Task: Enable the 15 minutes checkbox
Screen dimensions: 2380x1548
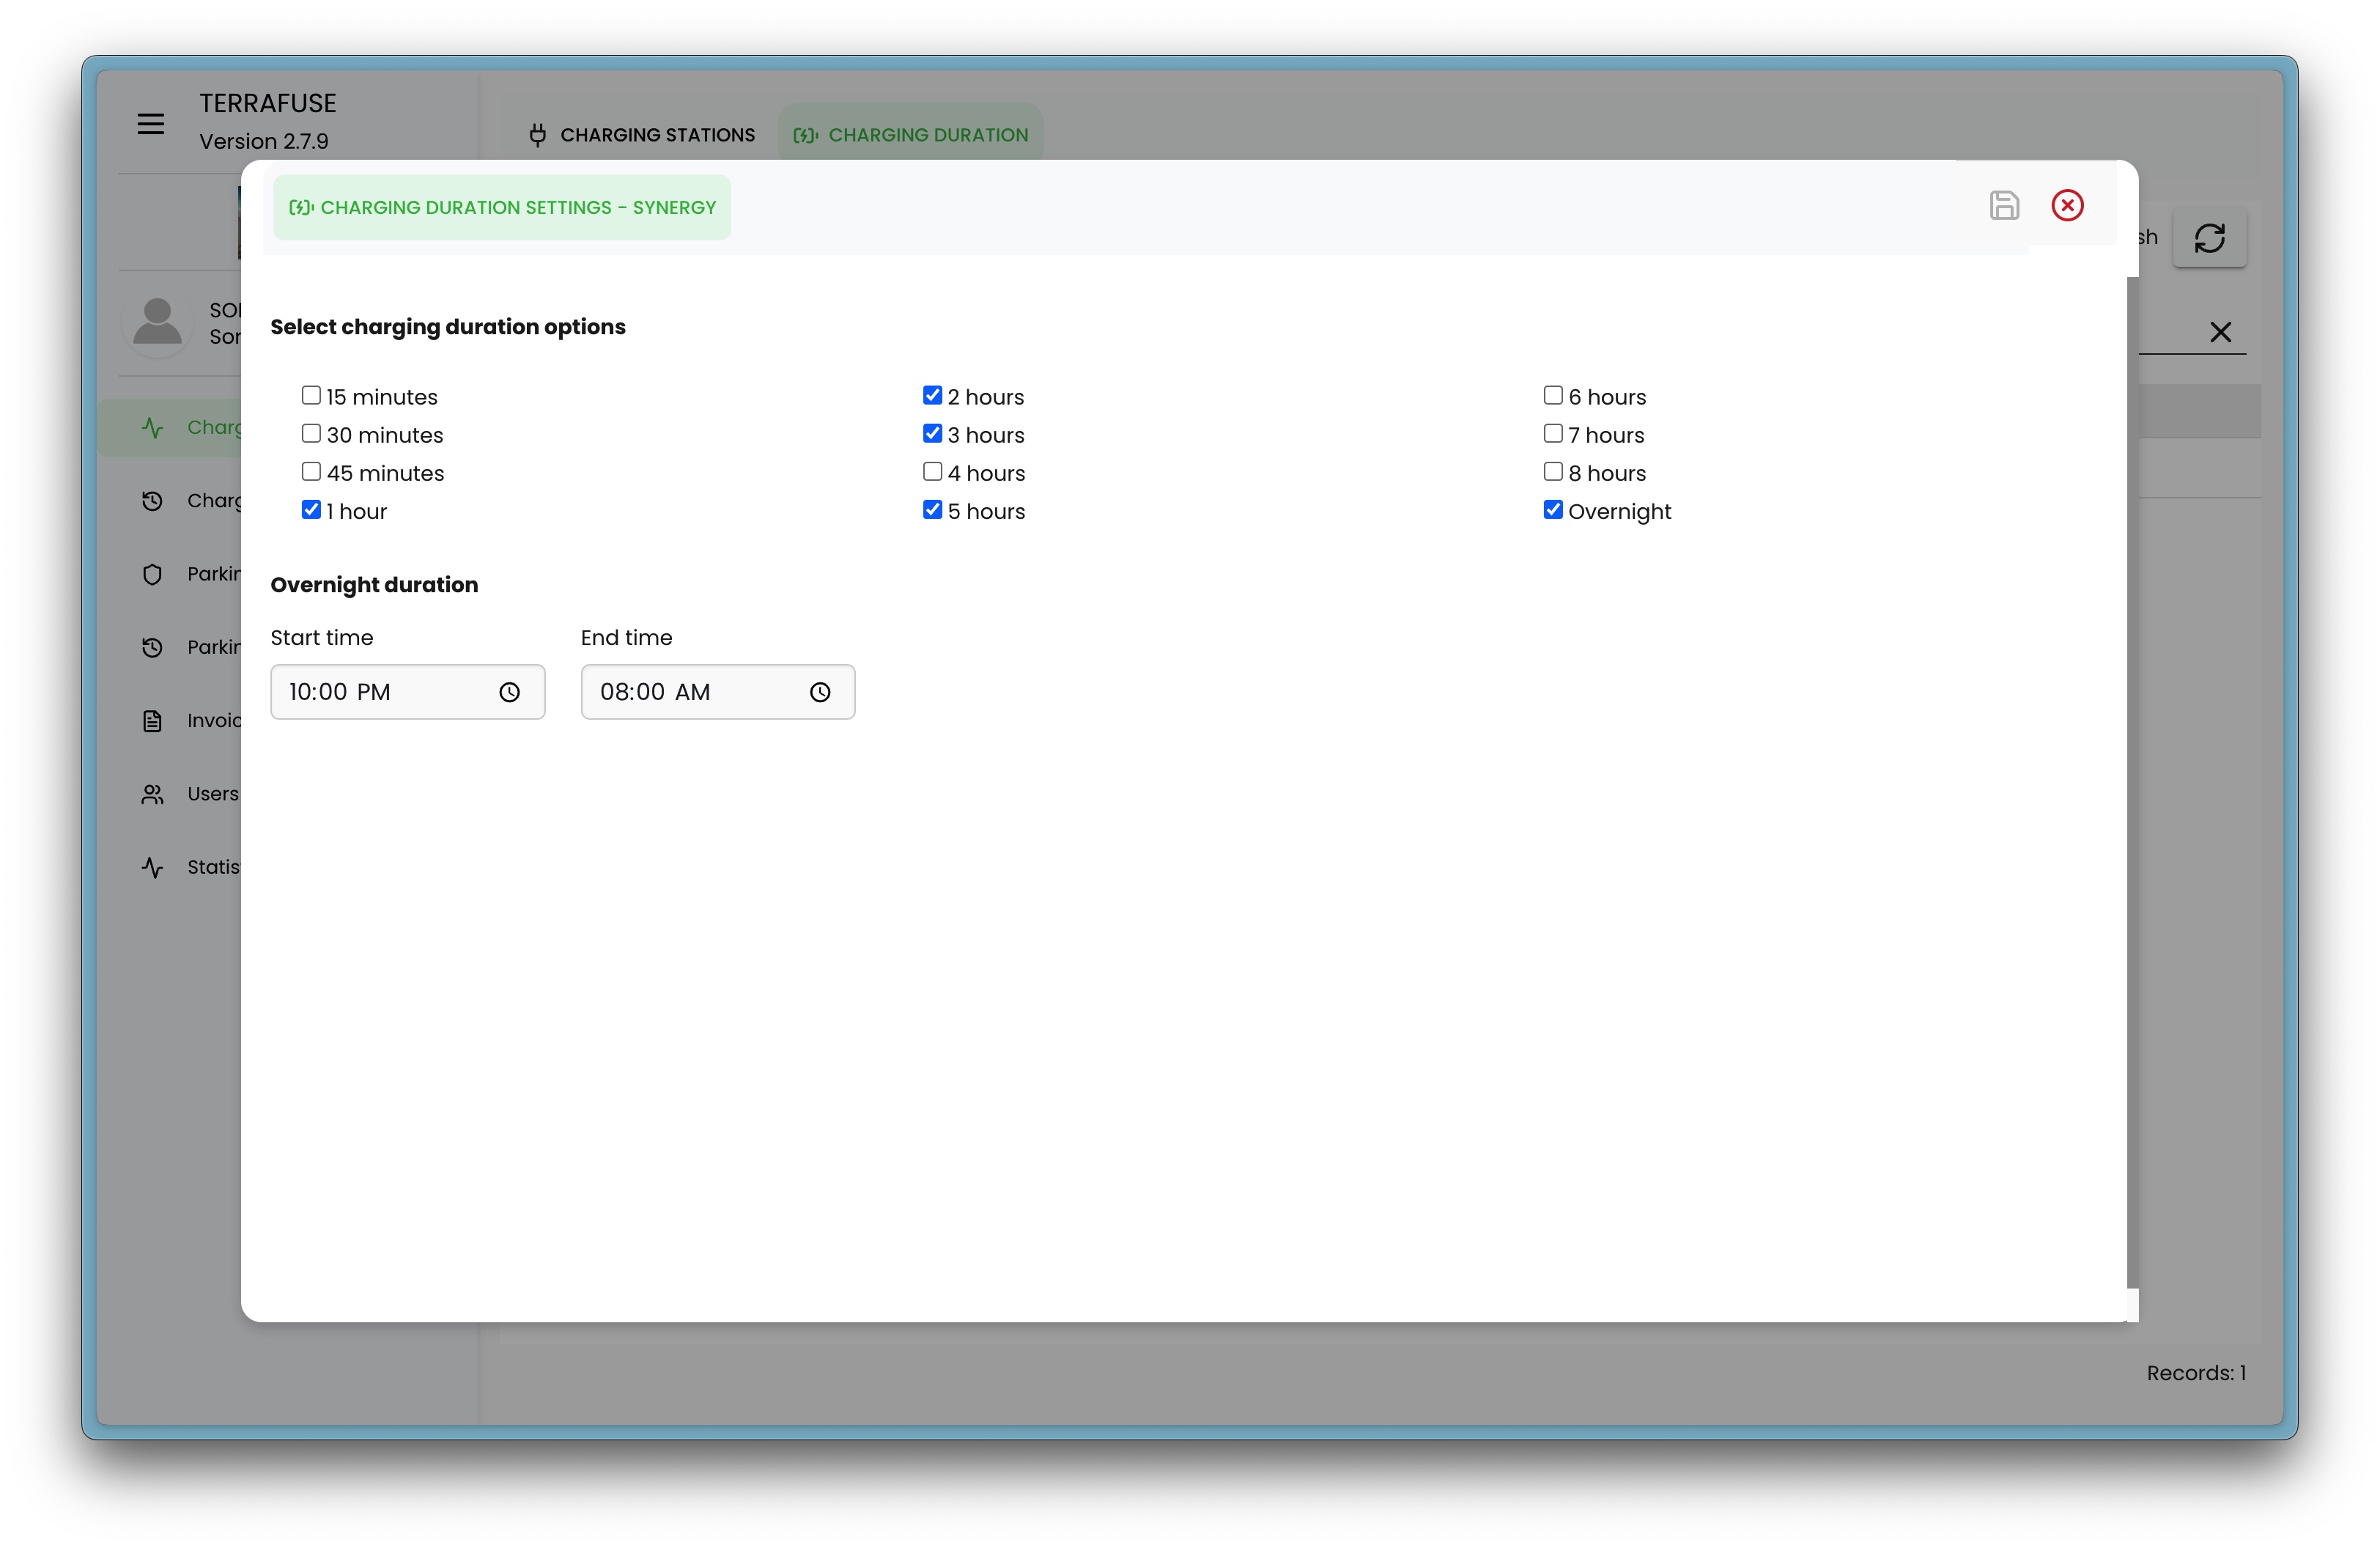Action: (x=311, y=396)
